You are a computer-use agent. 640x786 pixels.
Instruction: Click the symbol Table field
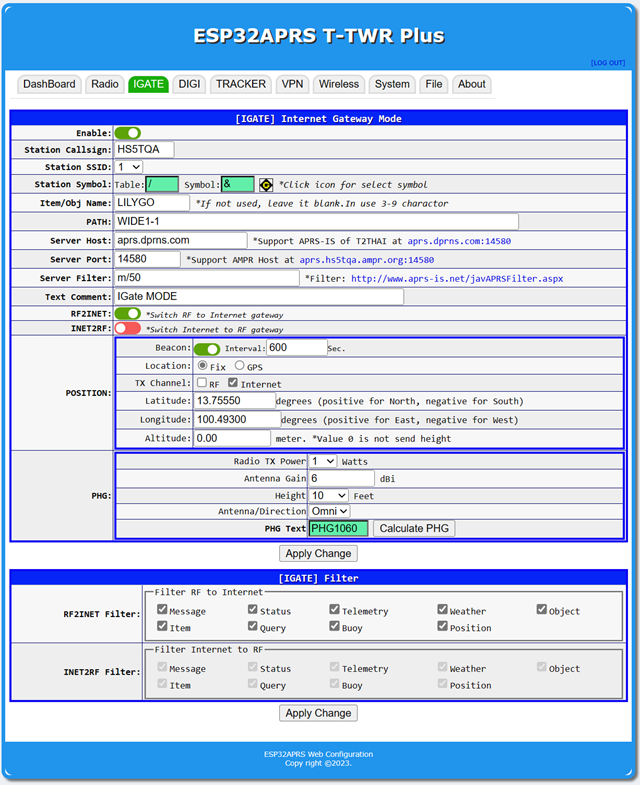(x=162, y=184)
